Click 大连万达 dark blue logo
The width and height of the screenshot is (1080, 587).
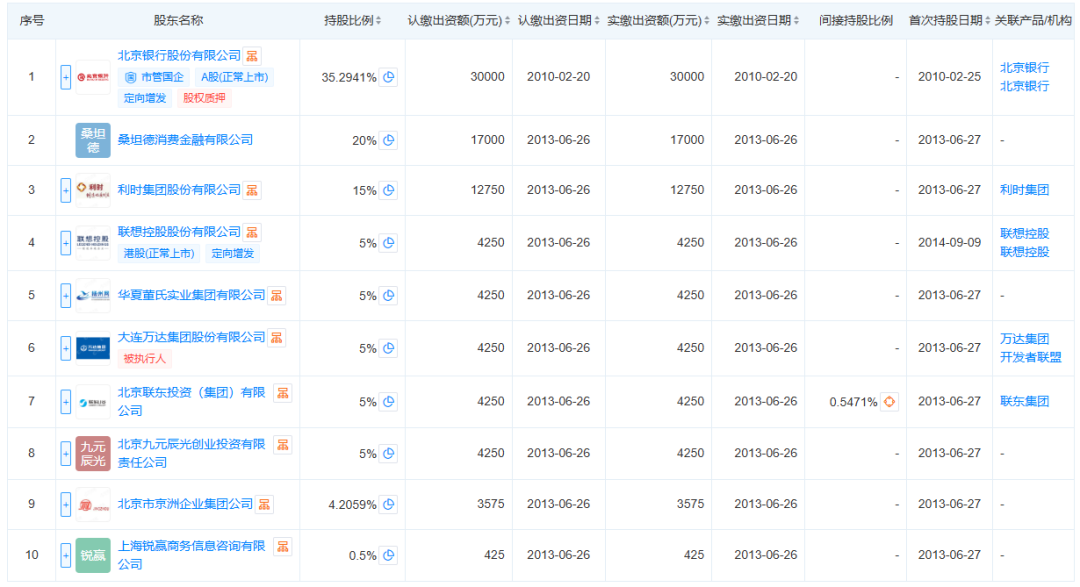point(93,349)
